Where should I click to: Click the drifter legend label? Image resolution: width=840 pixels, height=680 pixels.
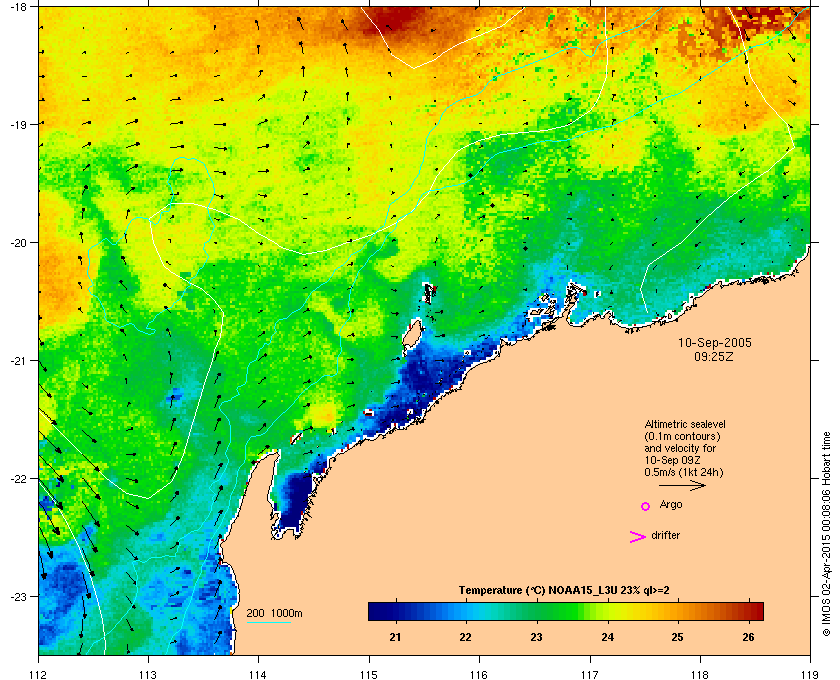665,535
